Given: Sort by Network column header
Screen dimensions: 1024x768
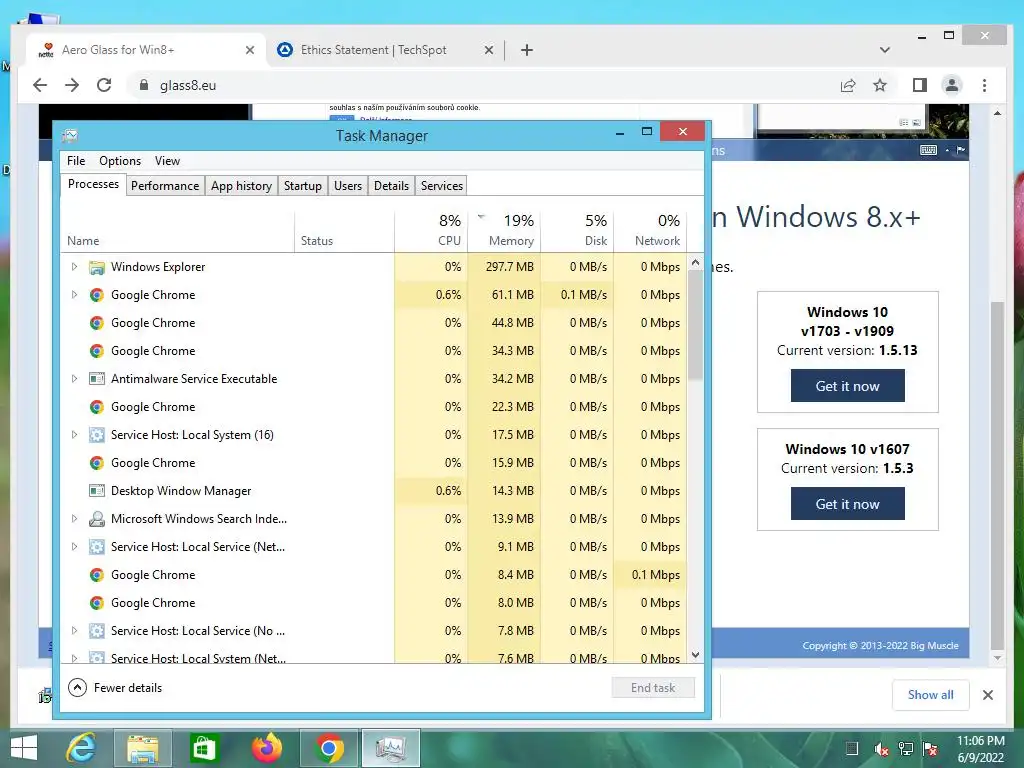Looking at the screenshot, I should click(x=650, y=231).
